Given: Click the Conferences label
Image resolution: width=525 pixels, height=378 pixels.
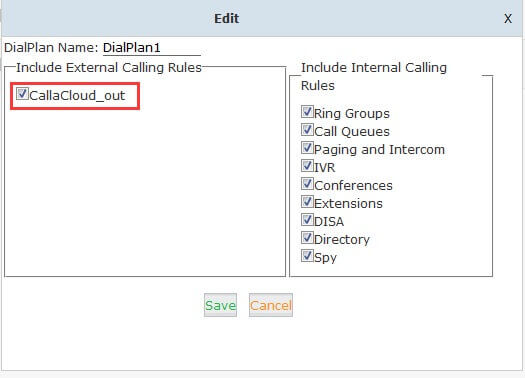Looking at the screenshot, I should 353,185.
